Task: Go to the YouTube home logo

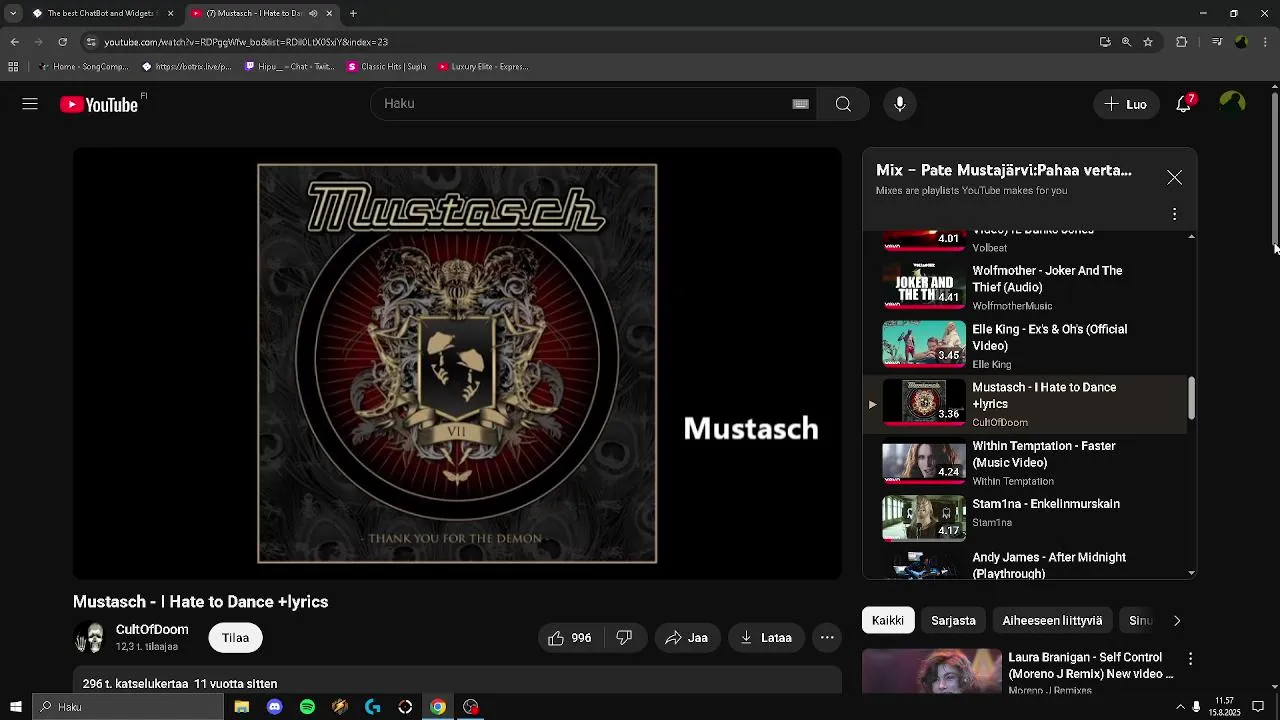Action: (x=99, y=104)
